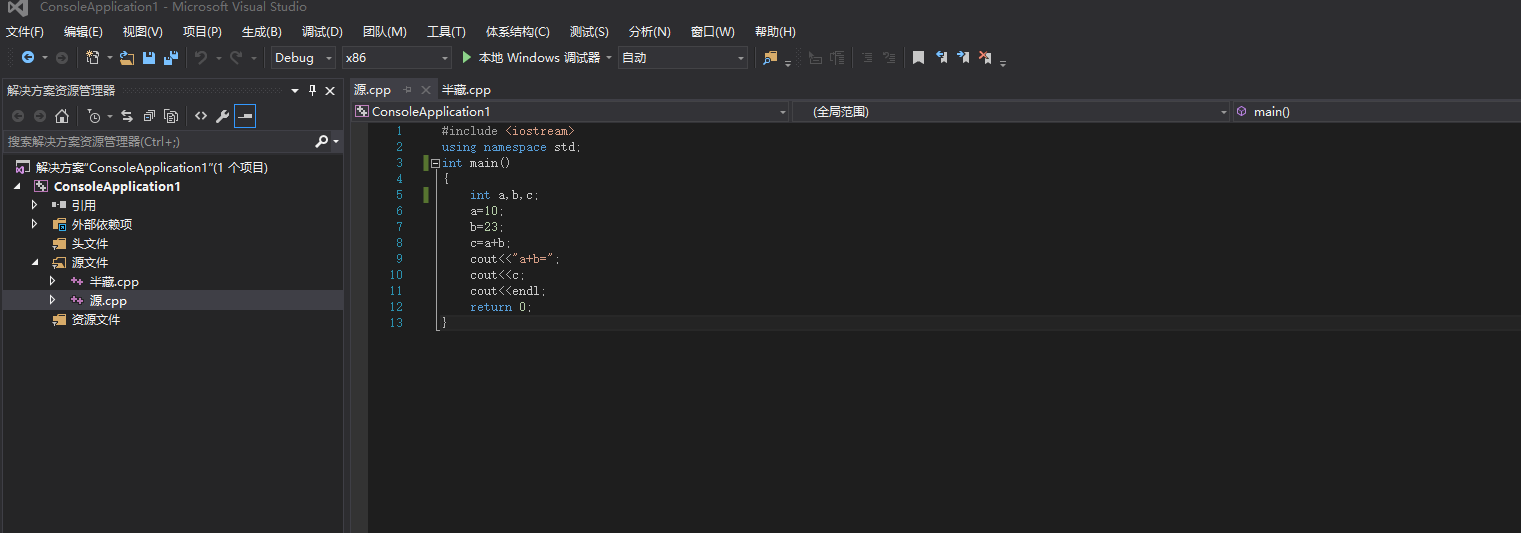Open the debugger target dropdown arrow

(609, 58)
